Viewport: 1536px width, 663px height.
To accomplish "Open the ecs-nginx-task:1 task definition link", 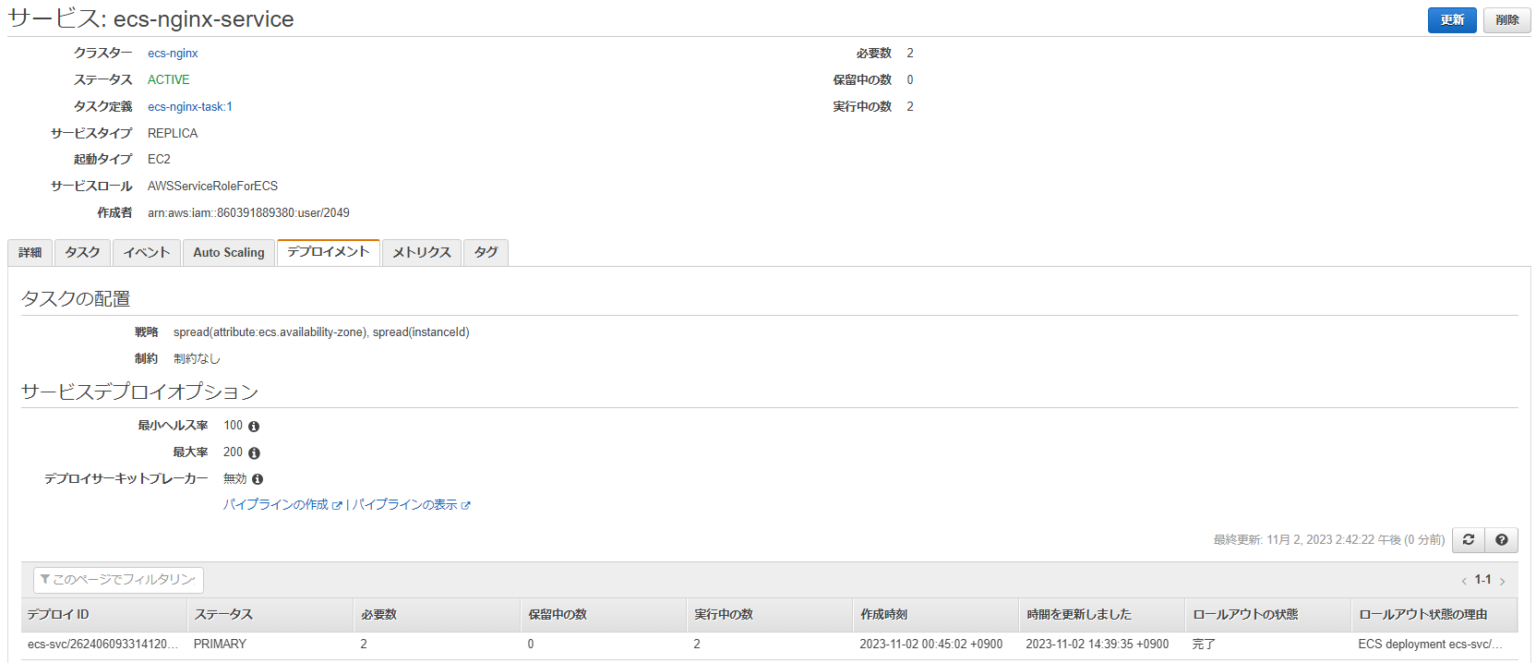I will tap(189, 106).
